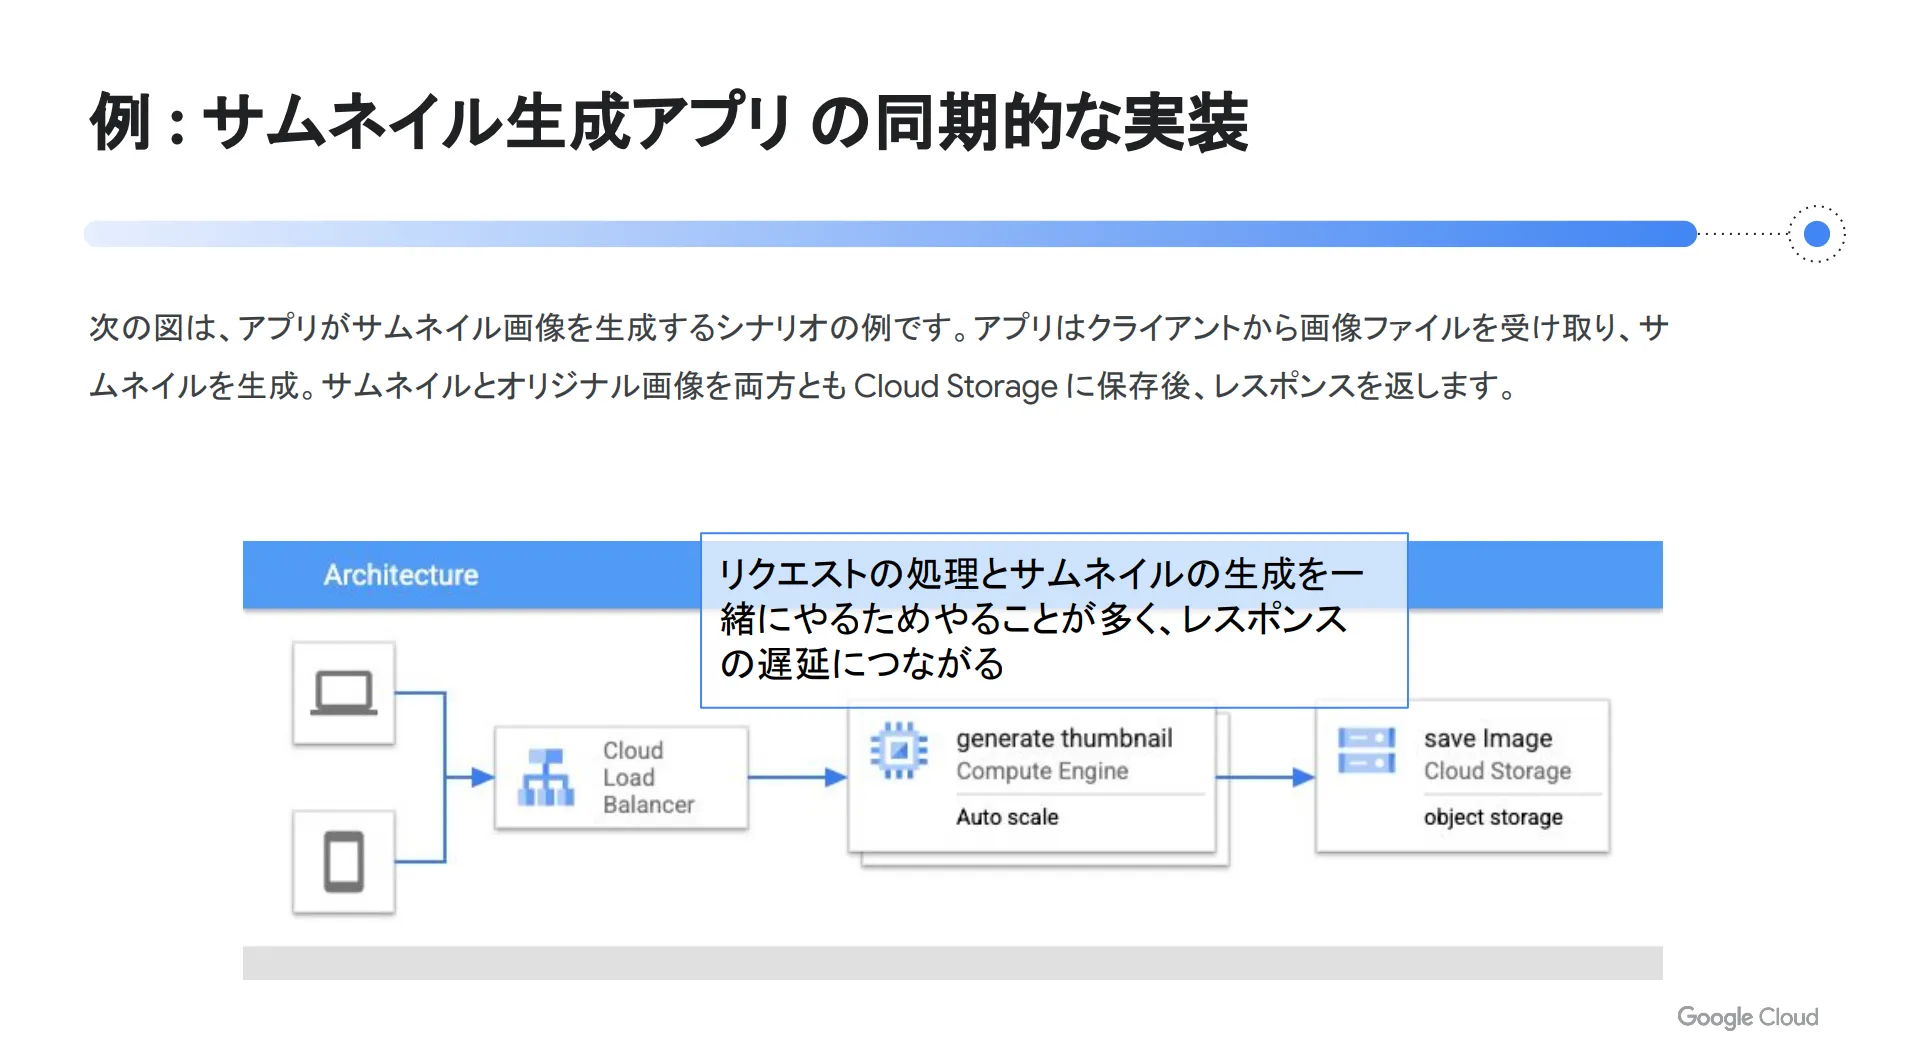Select the 'generate thumbnail' text
The width and height of the screenshot is (1906, 1056).
(1064, 738)
